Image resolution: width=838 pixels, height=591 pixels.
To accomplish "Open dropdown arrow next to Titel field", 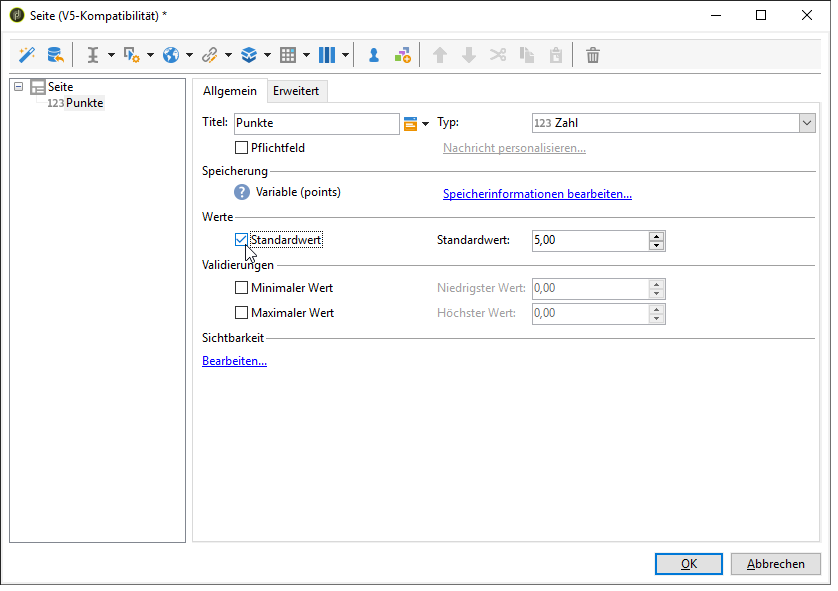I will point(425,124).
